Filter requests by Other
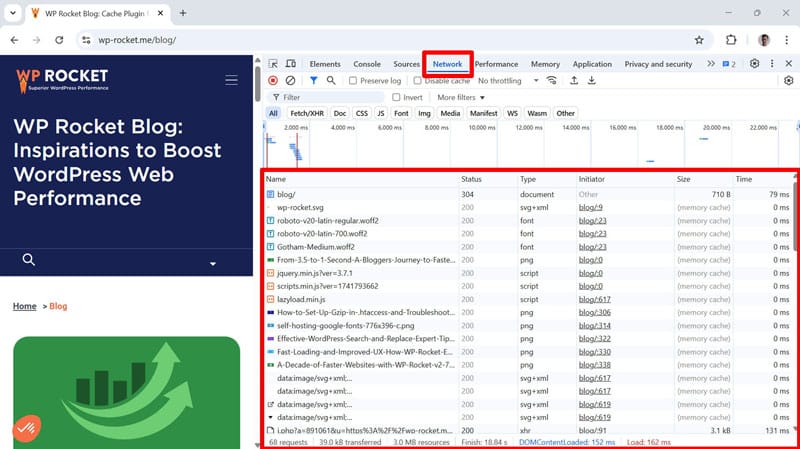Image resolution: width=800 pixels, height=449 pixels. 565,113
